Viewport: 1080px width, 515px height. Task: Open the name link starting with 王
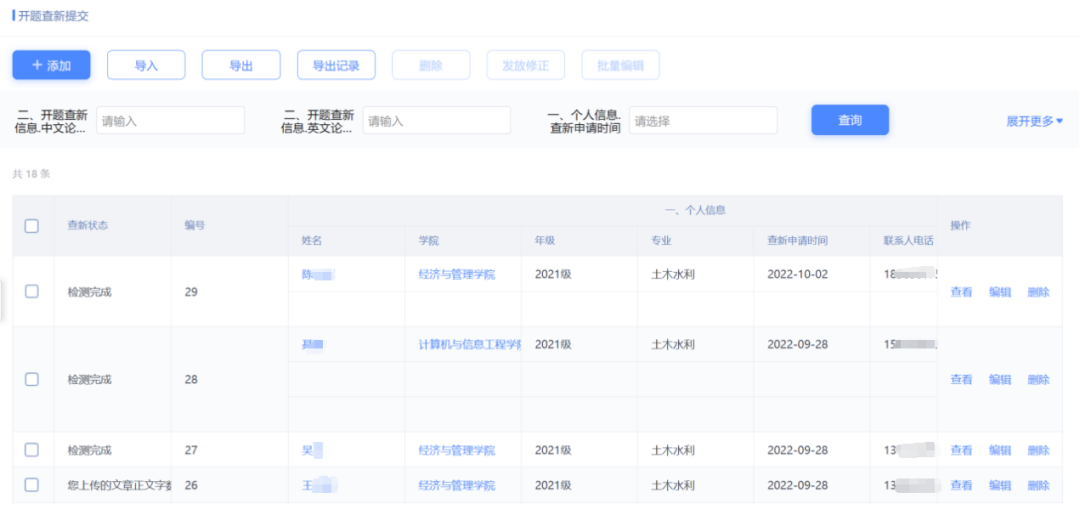320,485
